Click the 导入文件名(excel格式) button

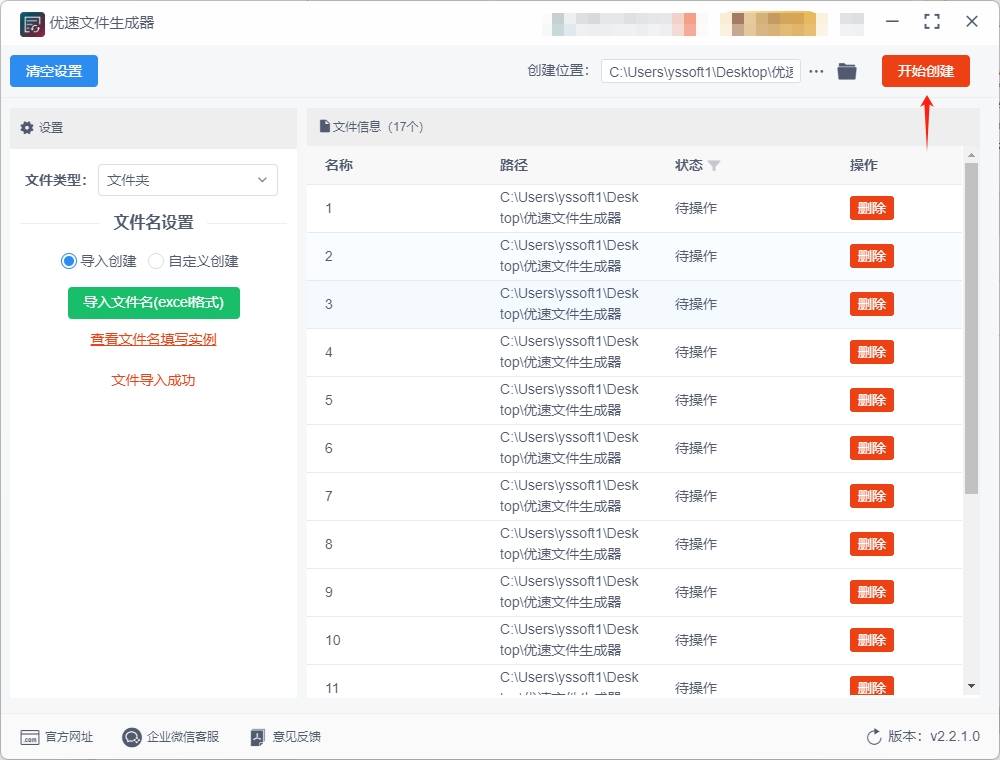click(x=153, y=302)
